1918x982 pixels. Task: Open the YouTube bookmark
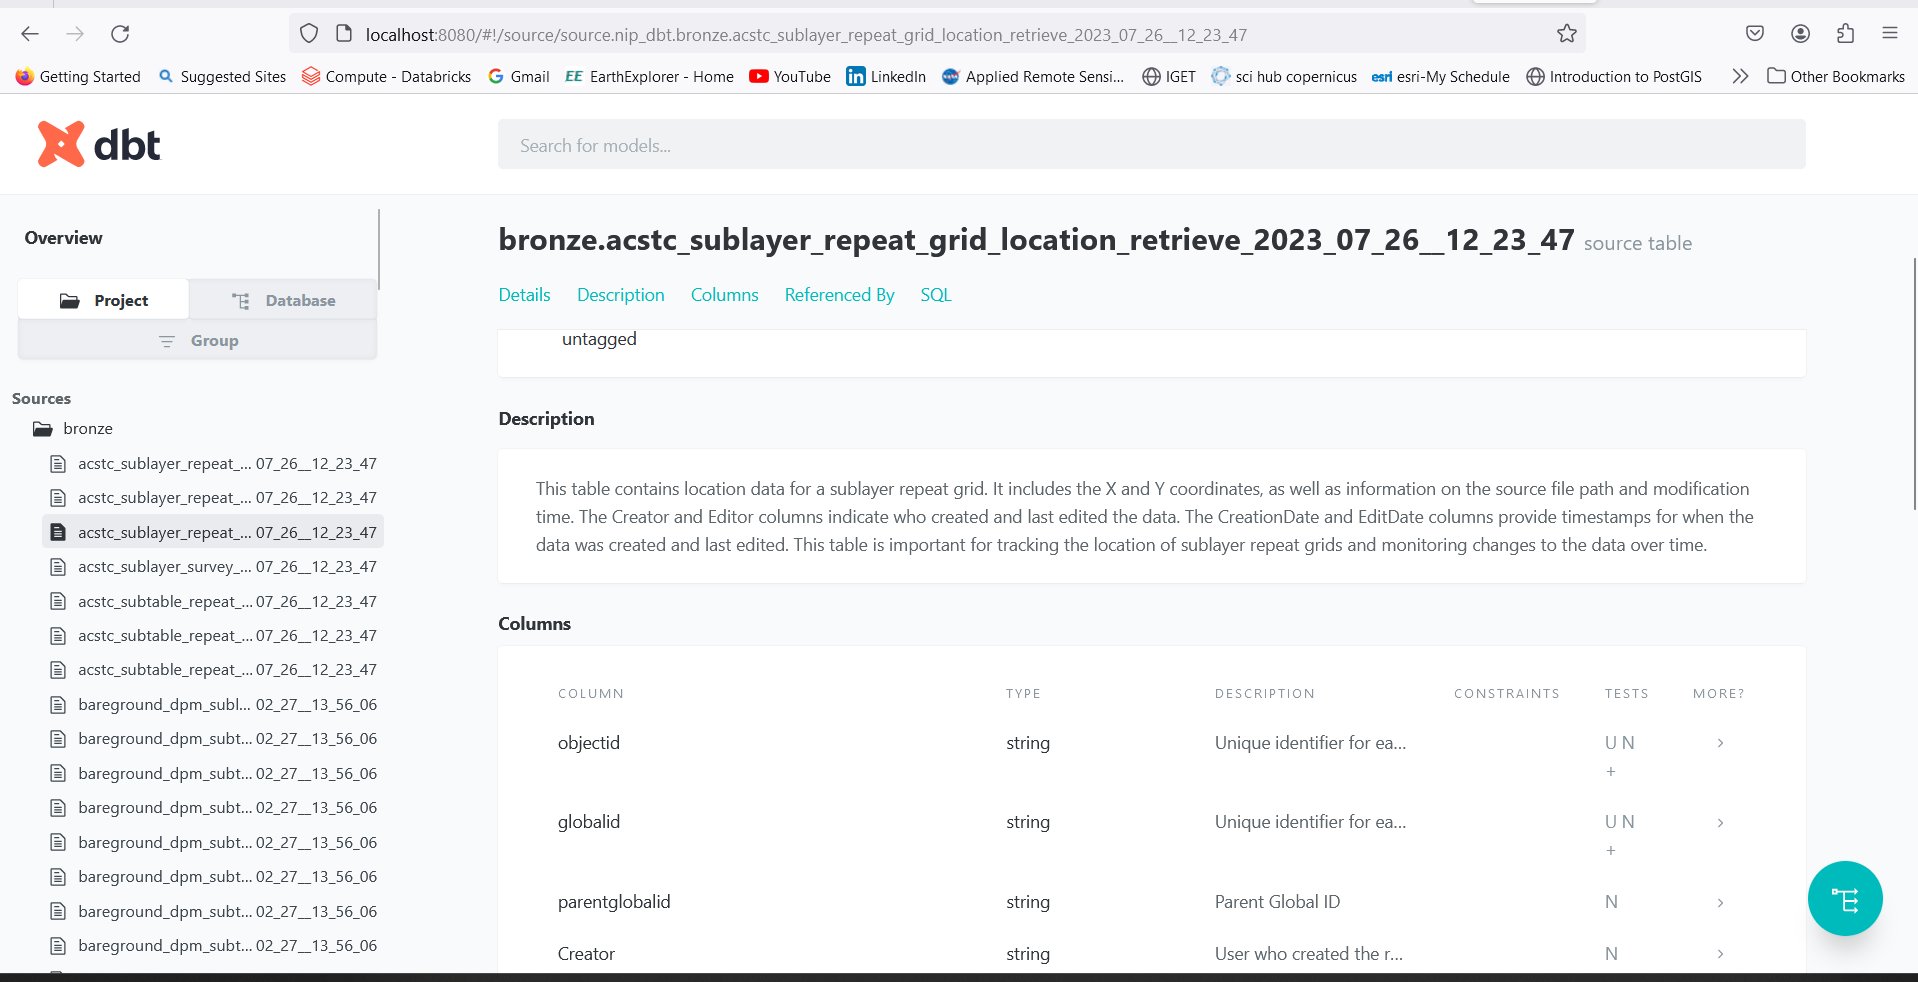click(790, 76)
